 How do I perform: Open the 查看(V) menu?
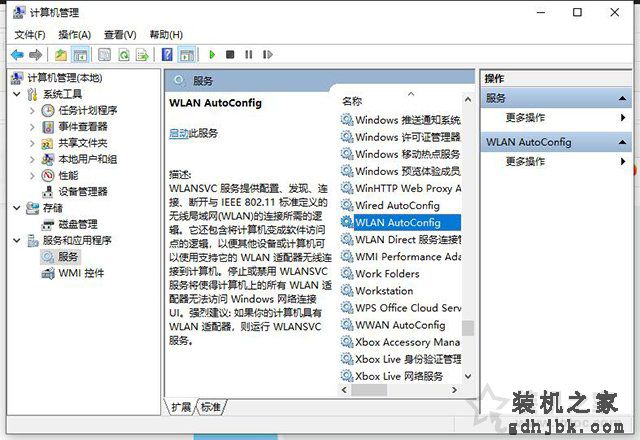120,35
